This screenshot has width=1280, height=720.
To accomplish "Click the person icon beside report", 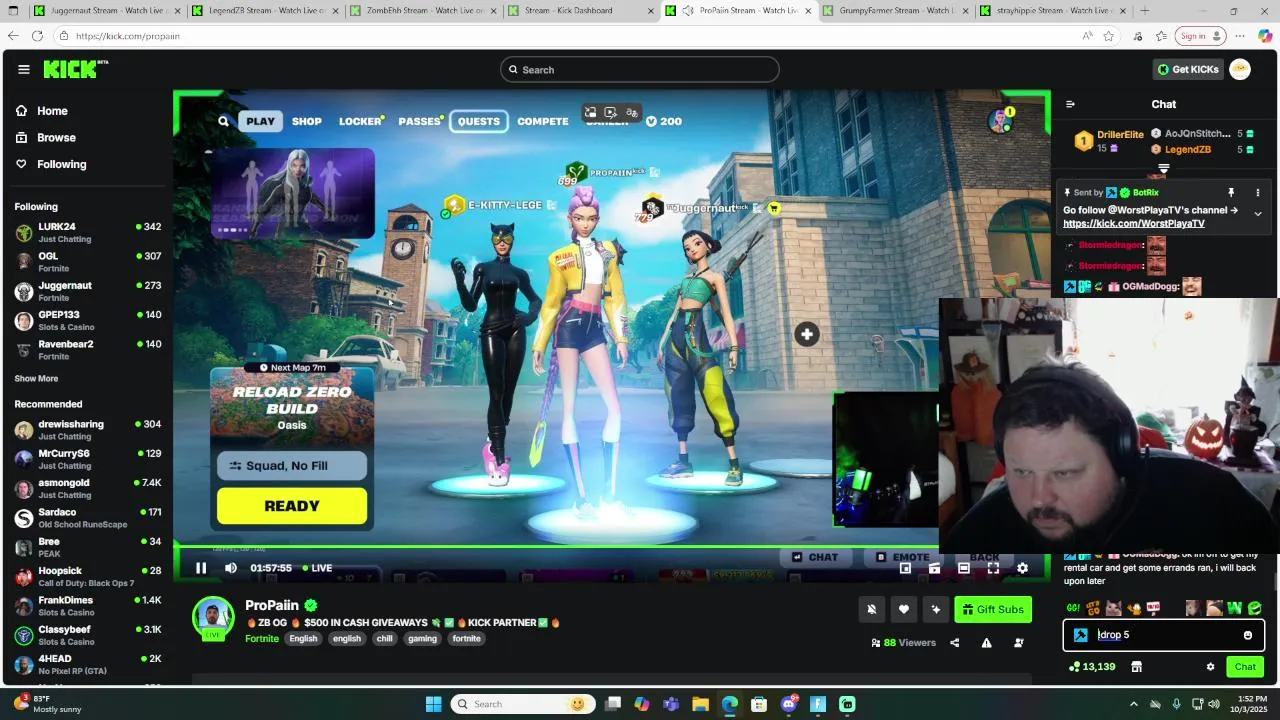I will coord(1019,643).
